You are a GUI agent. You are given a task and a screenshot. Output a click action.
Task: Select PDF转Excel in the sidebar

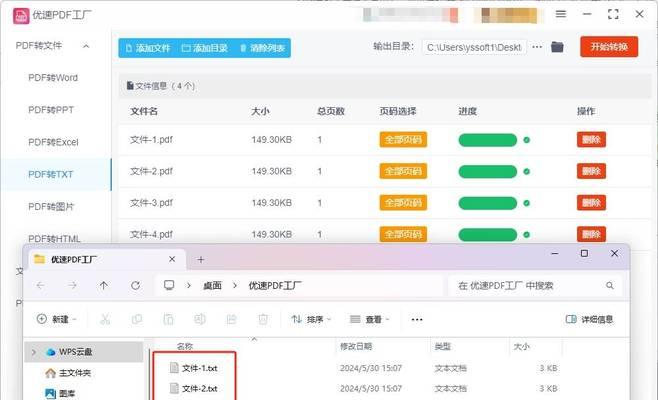pyautogui.click(x=53, y=142)
